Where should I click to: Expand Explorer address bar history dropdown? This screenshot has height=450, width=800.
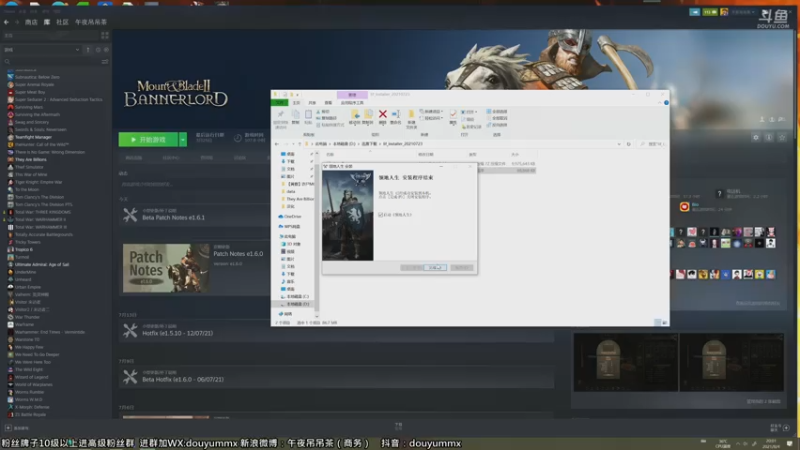619,144
